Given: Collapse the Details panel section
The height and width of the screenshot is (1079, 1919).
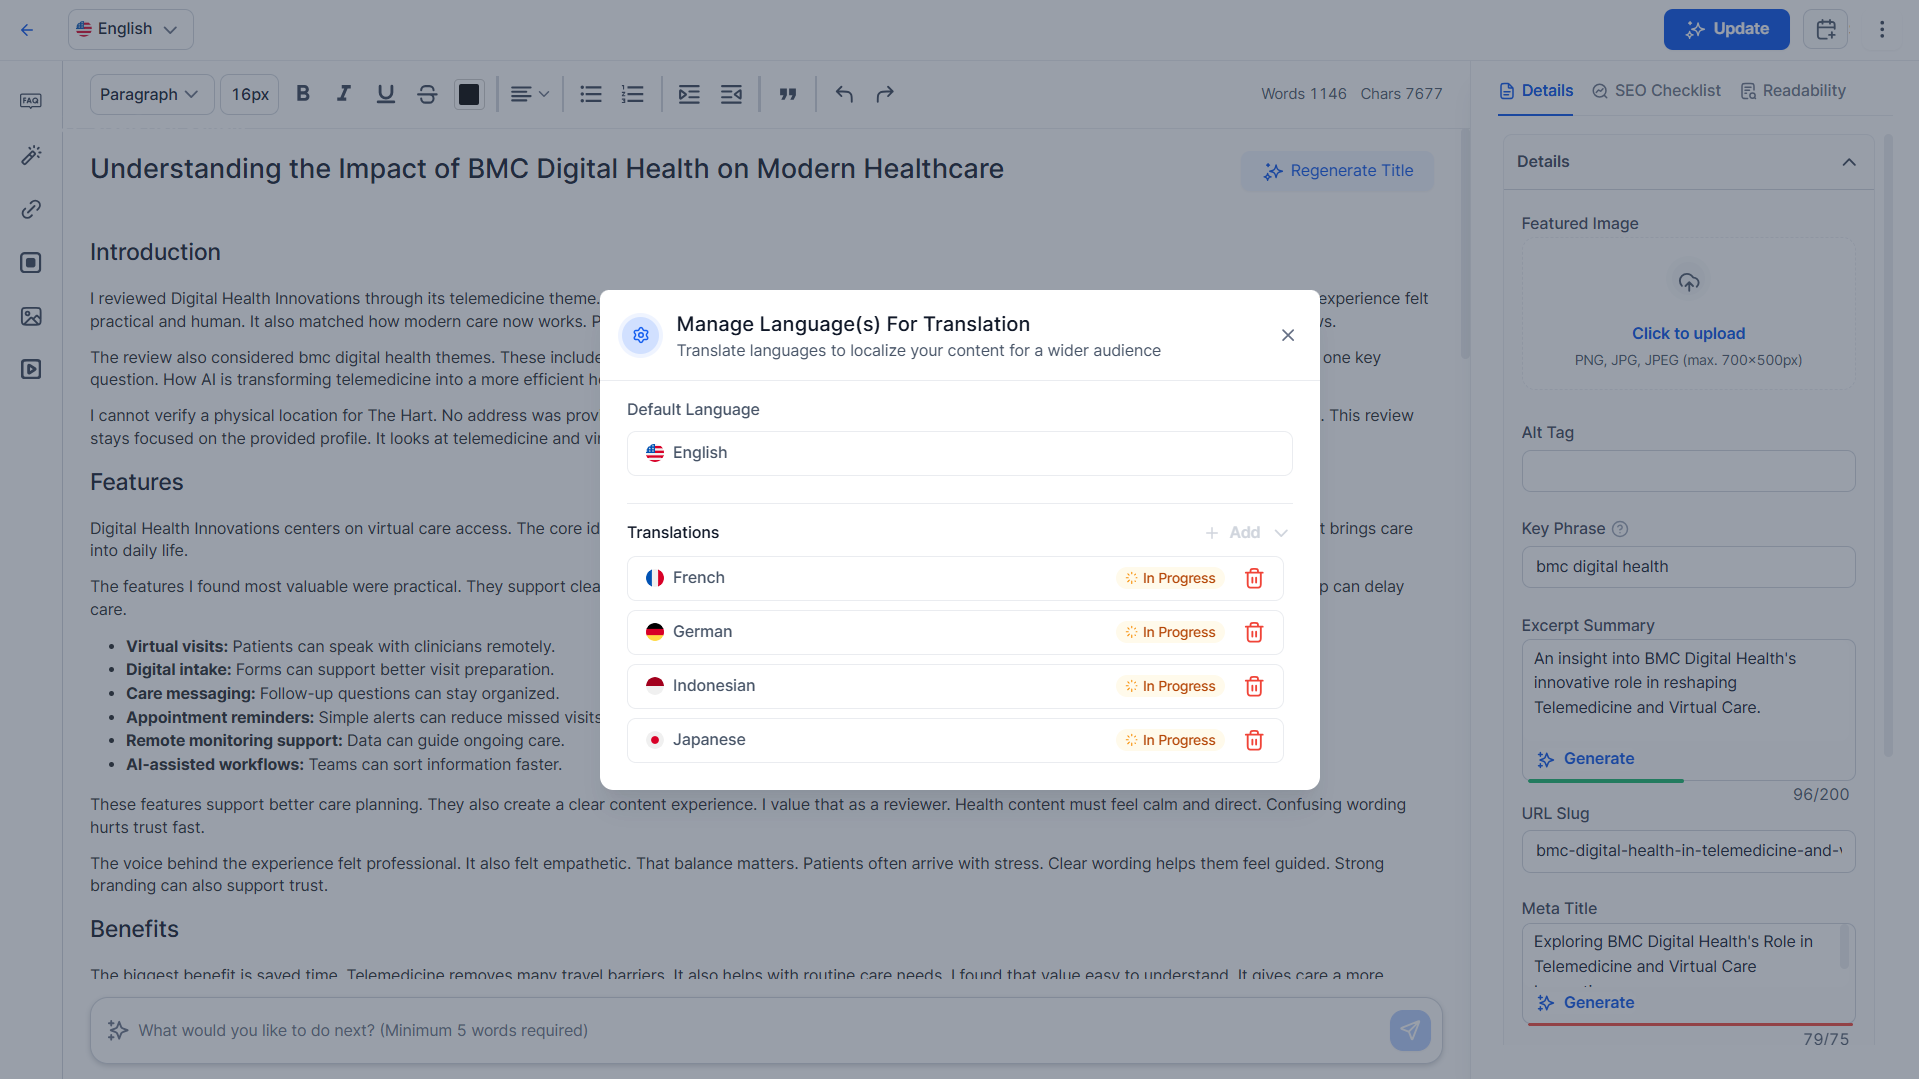Looking at the screenshot, I should coord(1849,162).
